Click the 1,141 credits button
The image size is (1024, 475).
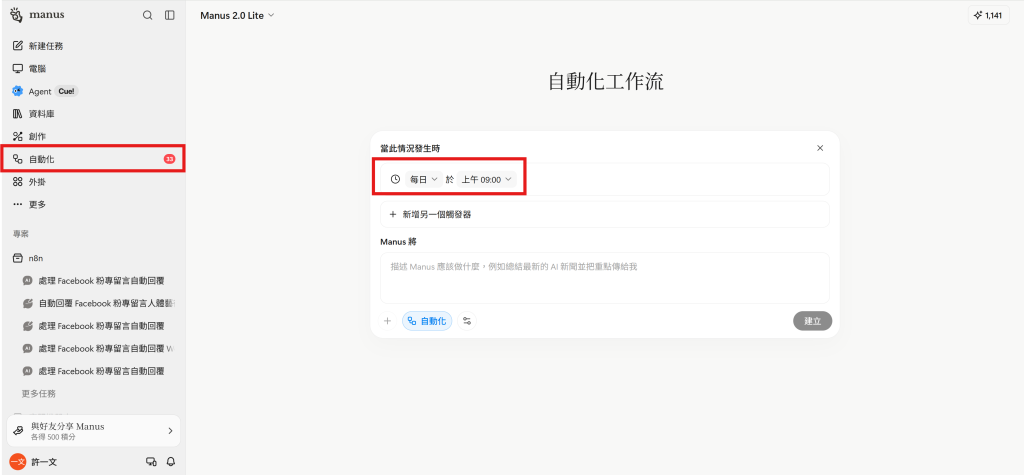989,15
